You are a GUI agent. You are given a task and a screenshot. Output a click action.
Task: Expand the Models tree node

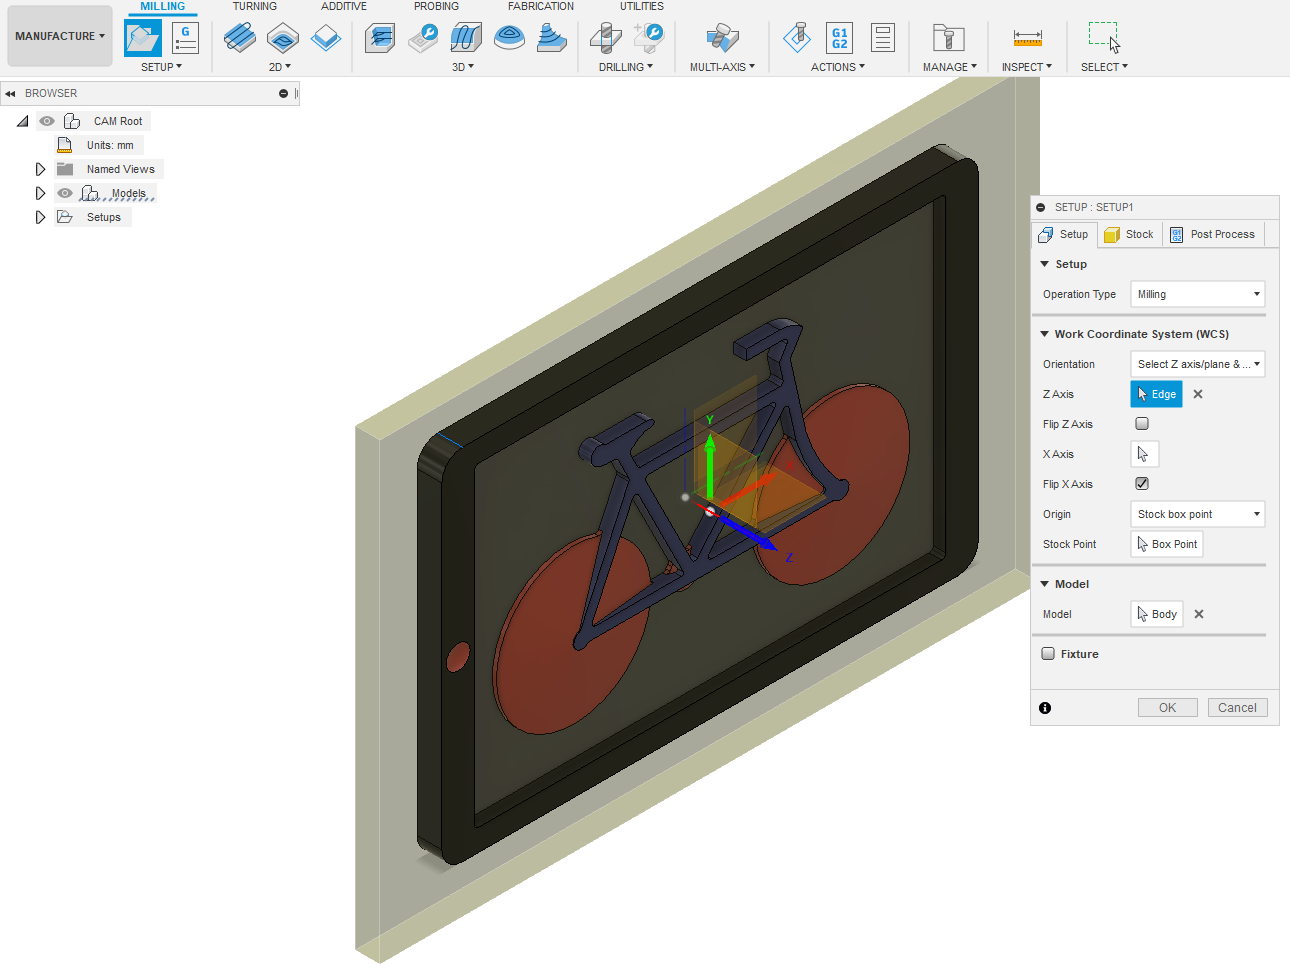(40, 193)
